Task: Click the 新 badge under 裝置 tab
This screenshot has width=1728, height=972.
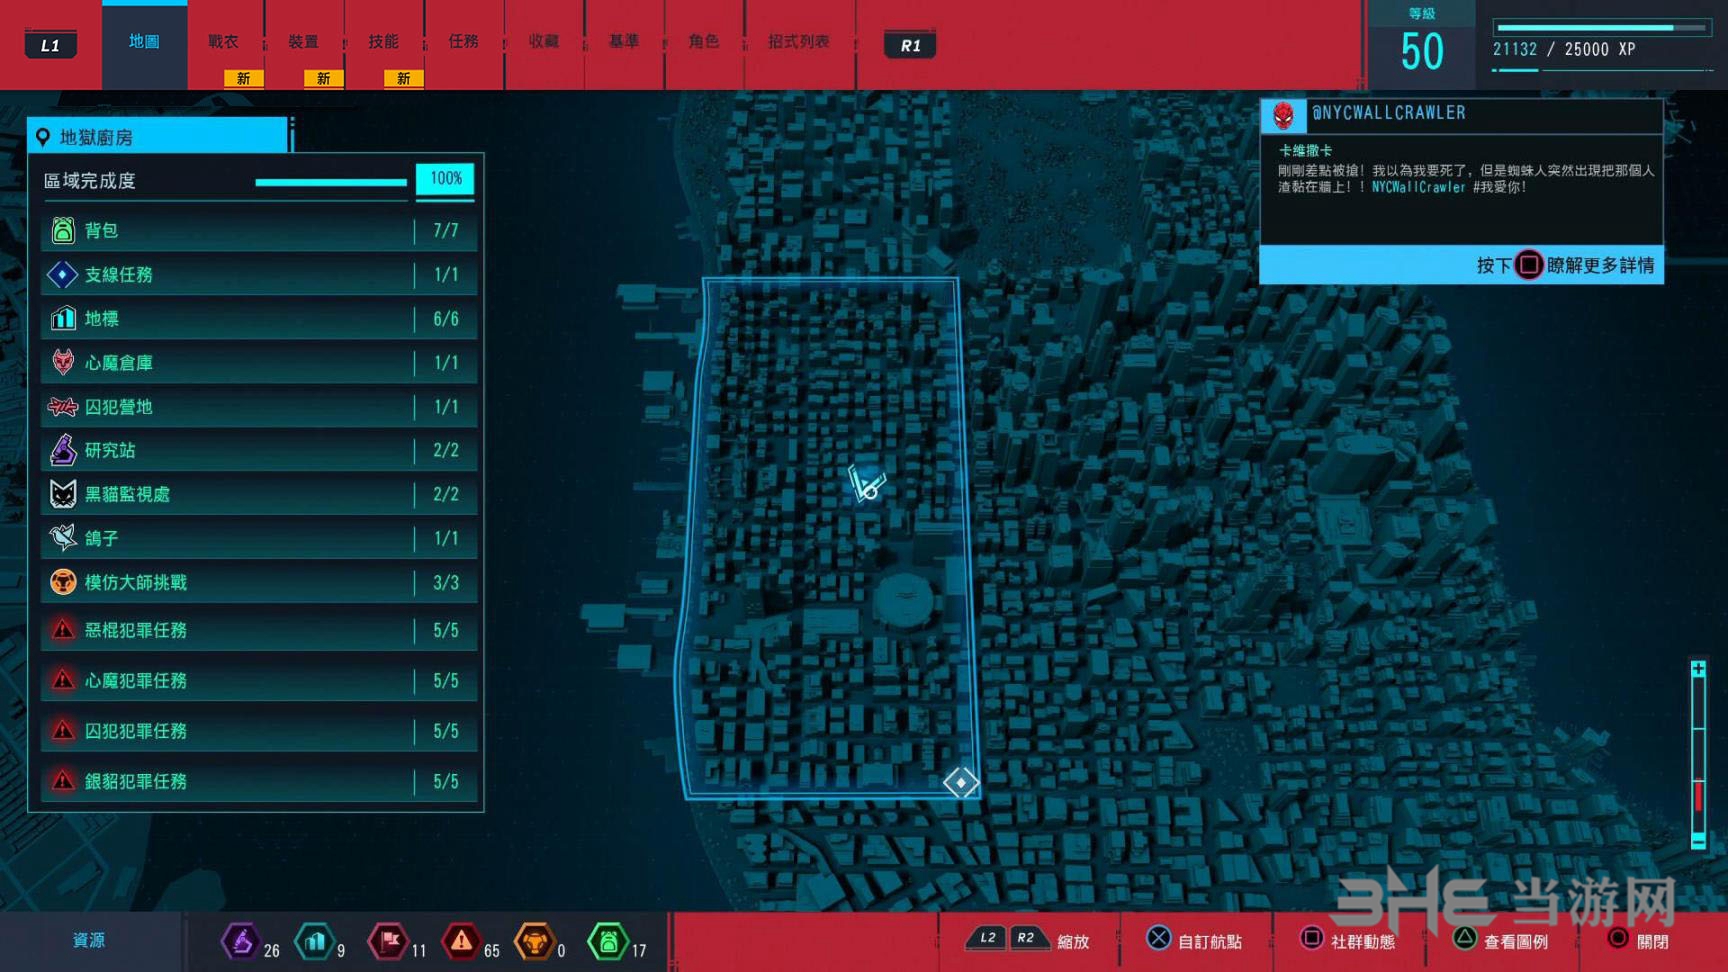Action: pyautogui.click(x=323, y=78)
